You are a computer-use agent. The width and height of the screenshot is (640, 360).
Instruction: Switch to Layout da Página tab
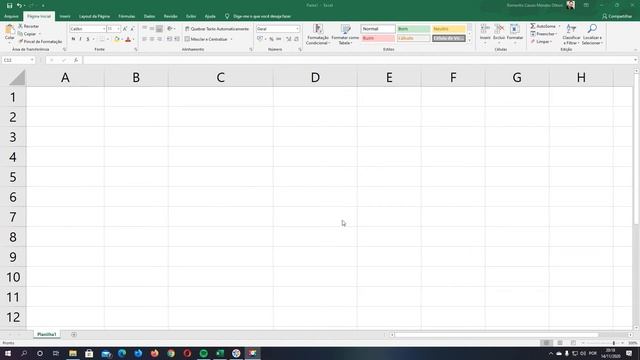pyautogui.click(x=94, y=16)
